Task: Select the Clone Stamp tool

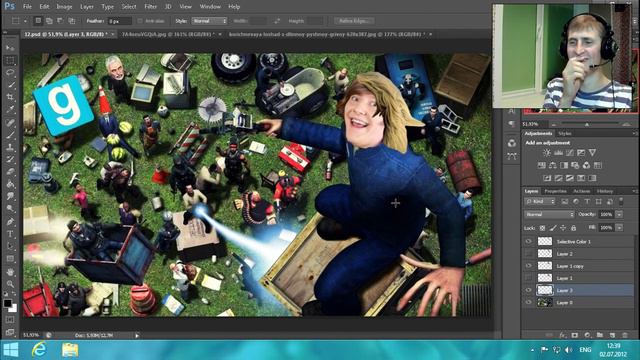Action: pos(10,147)
